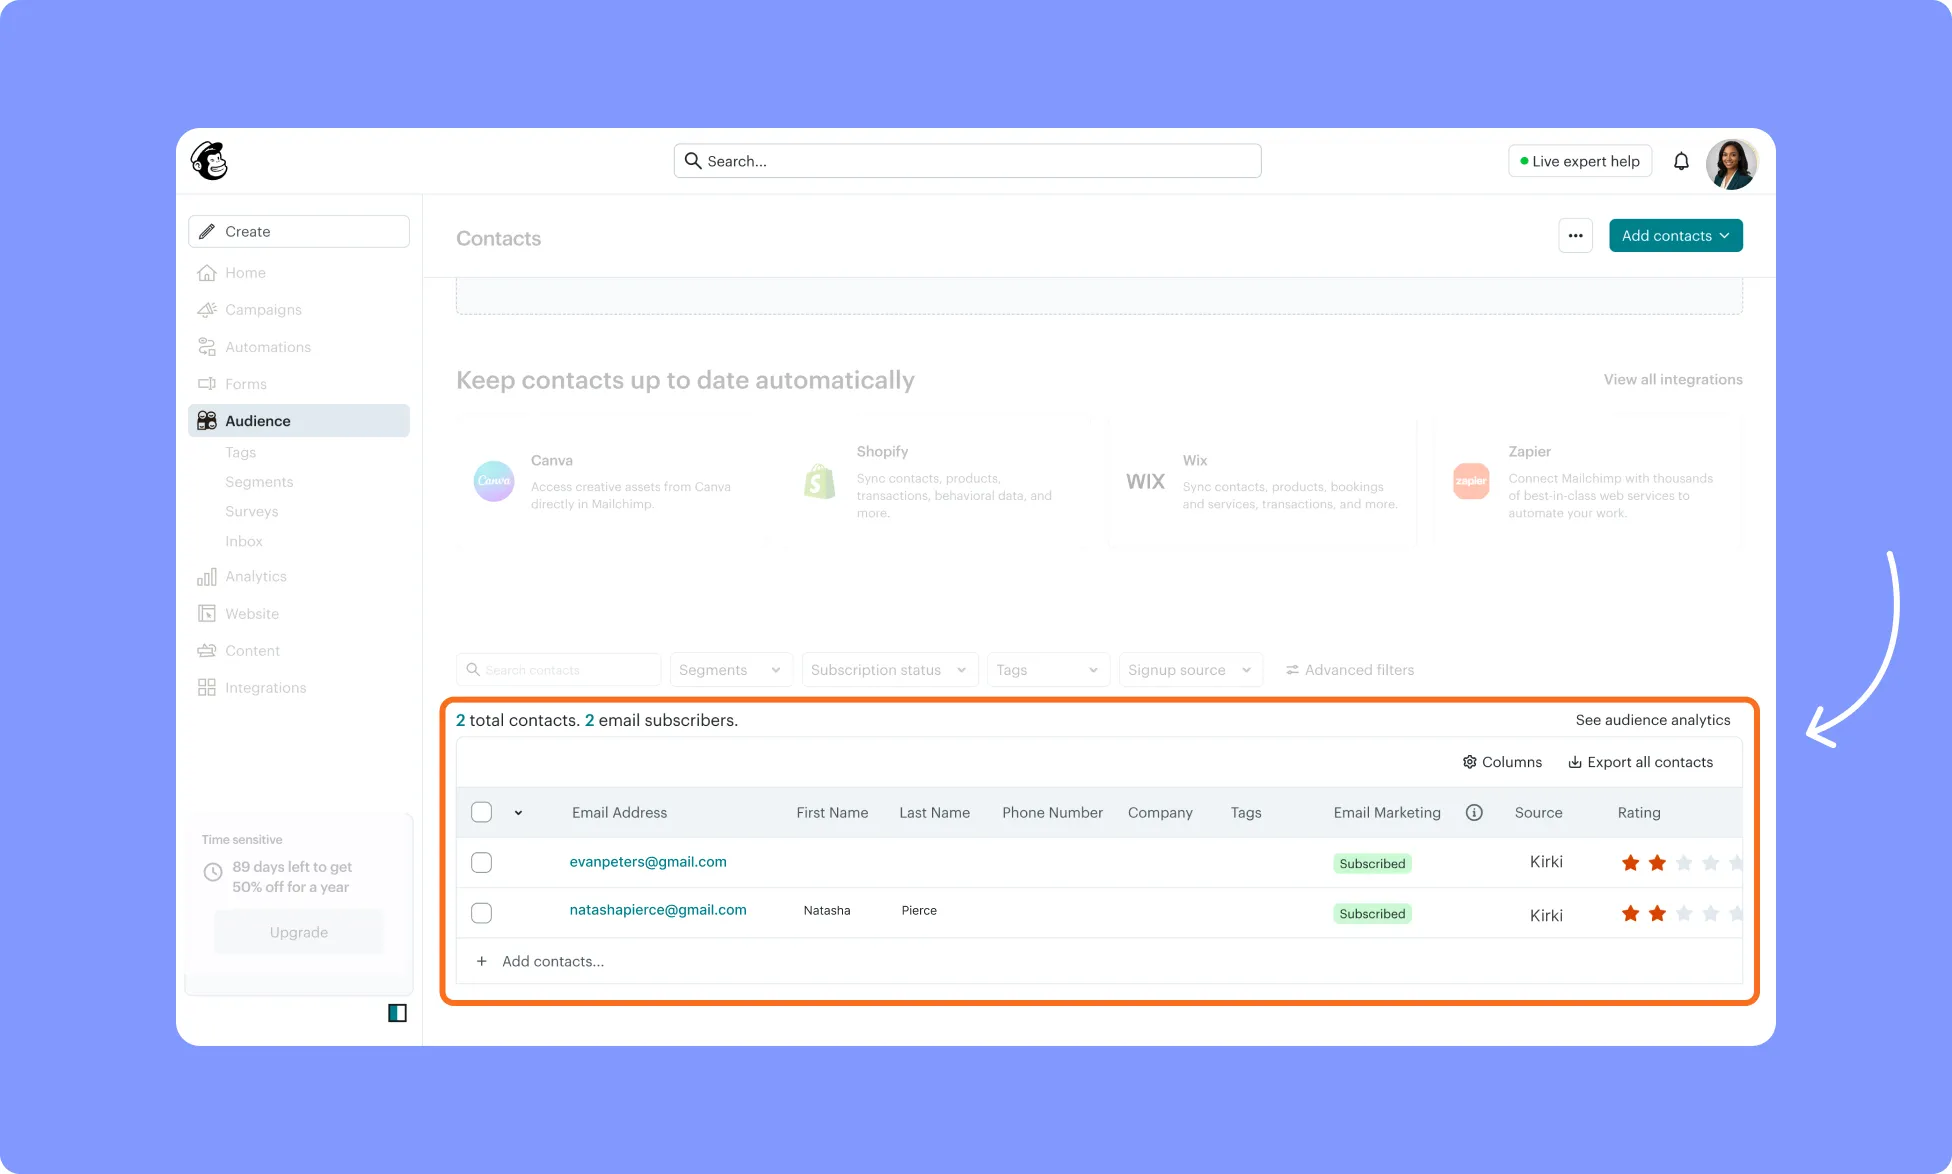This screenshot has height=1174, width=1952.
Task: Open natashapierce@gmail.com contact link
Action: pos(657,910)
